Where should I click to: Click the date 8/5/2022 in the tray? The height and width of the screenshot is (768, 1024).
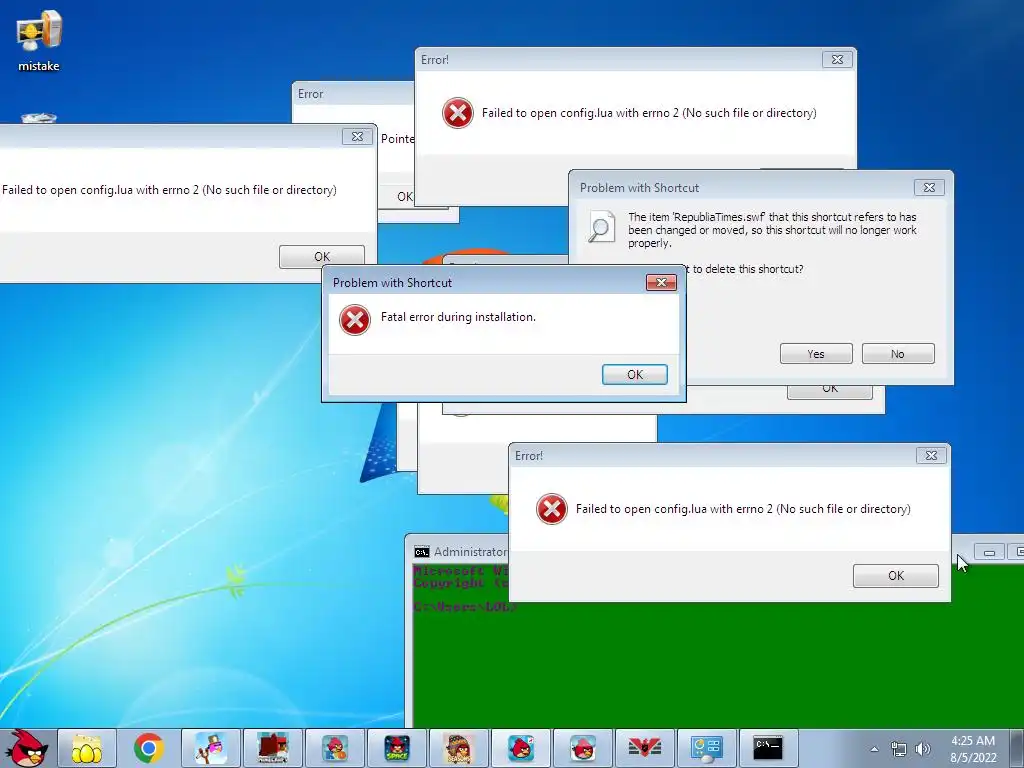pyautogui.click(x=973, y=758)
